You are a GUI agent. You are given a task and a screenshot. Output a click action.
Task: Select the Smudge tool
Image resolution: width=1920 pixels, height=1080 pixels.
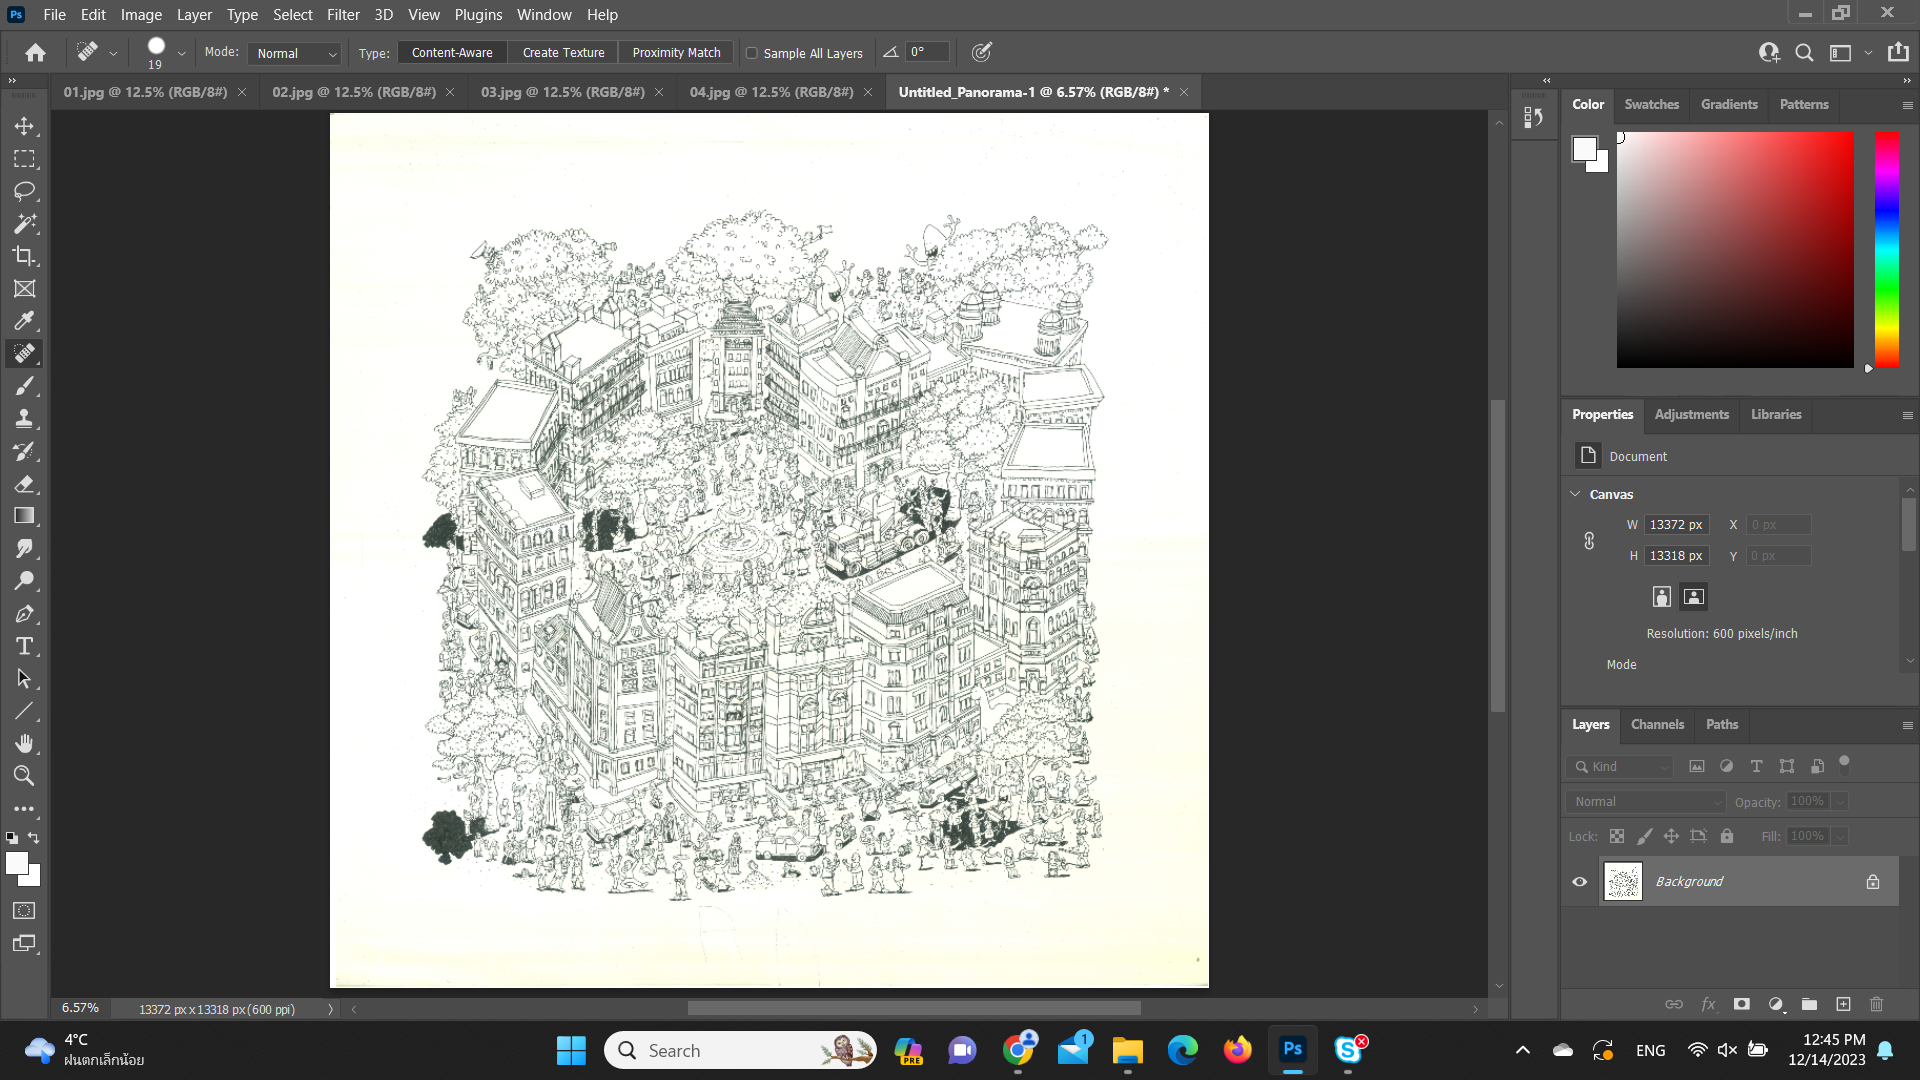24,548
